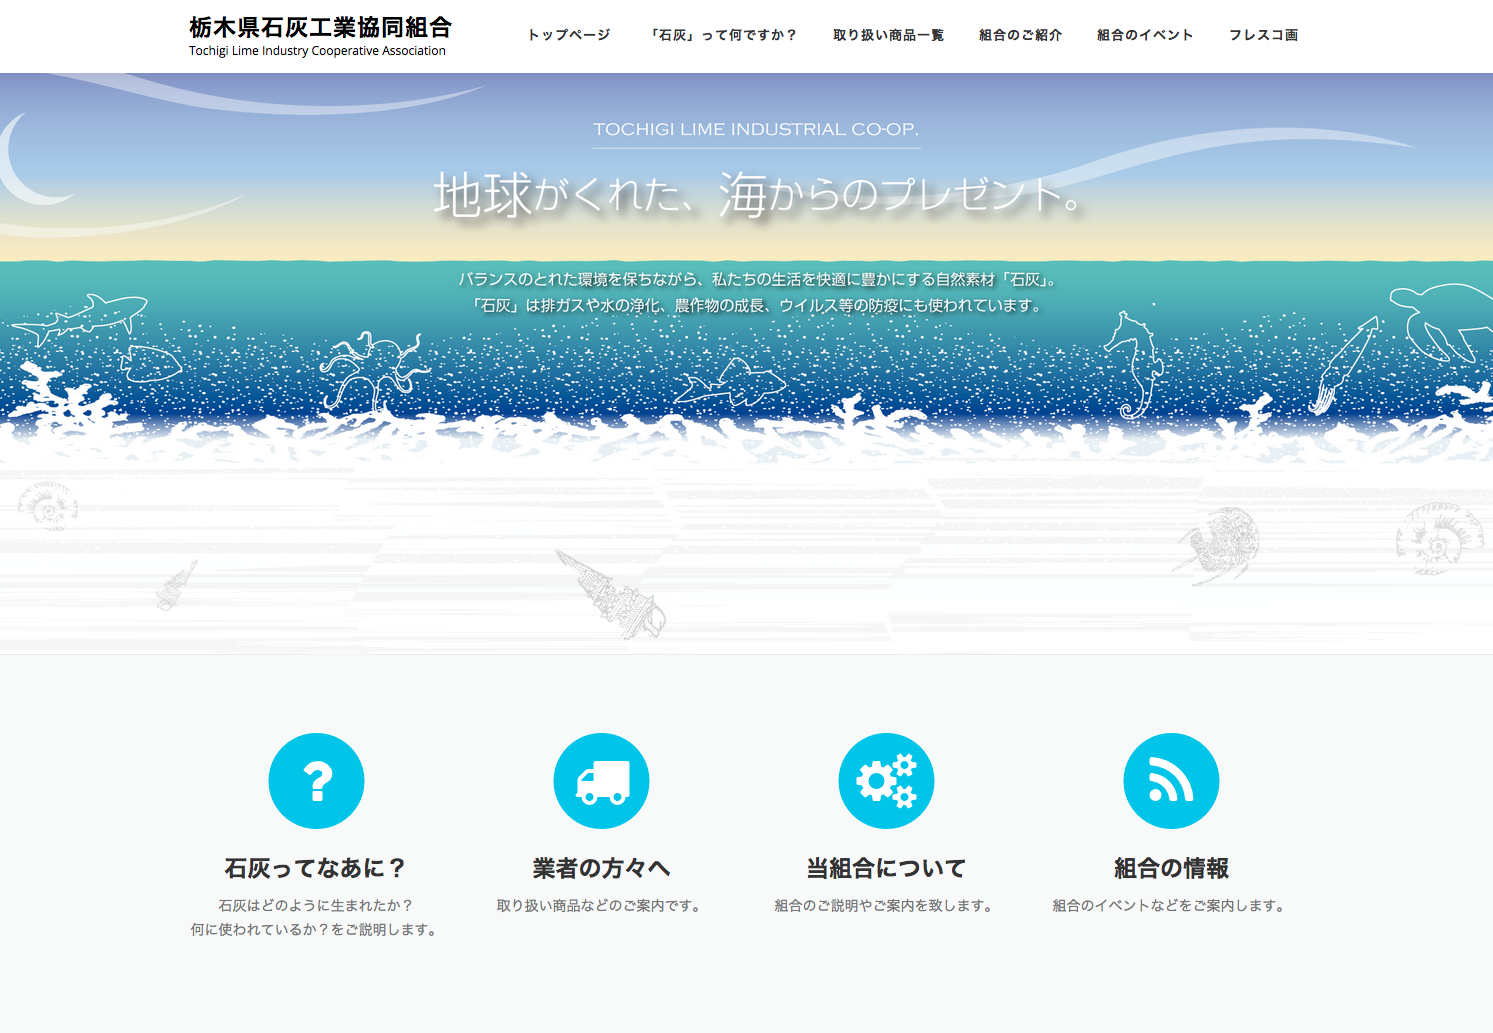Open the 組合の情報 heading link
Viewport: 1493px width, 1033px height.
(x=1171, y=868)
